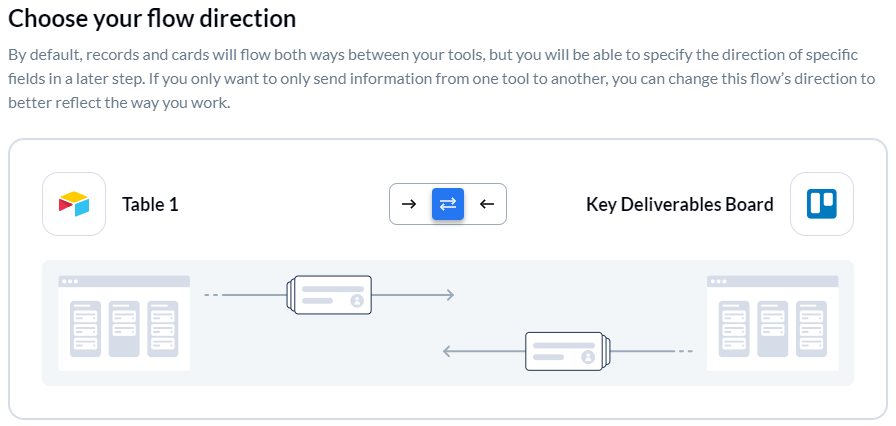Select one-way flow from Table 1 to Trello
Screen dimensions: 896x426
(409, 204)
